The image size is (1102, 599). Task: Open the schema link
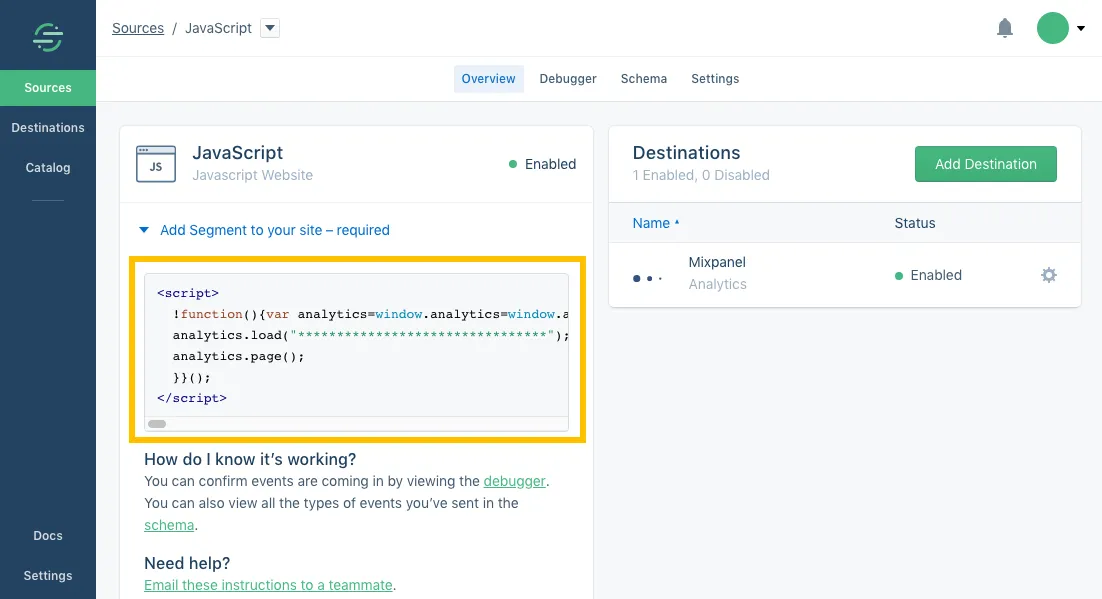(169, 525)
